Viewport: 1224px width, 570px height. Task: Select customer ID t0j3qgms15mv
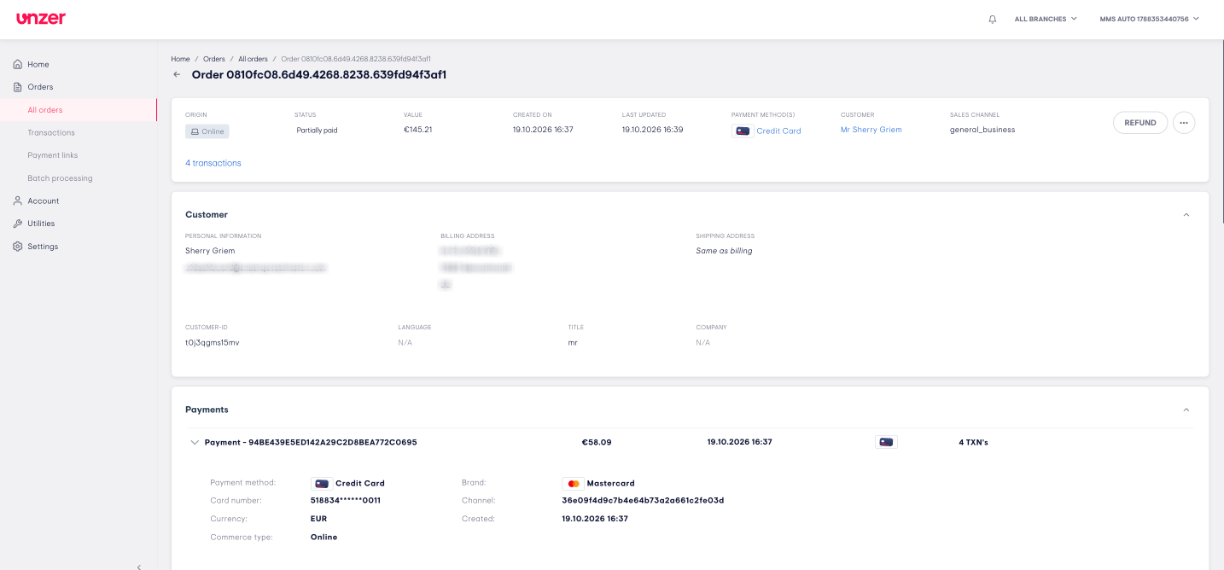click(x=212, y=342)
